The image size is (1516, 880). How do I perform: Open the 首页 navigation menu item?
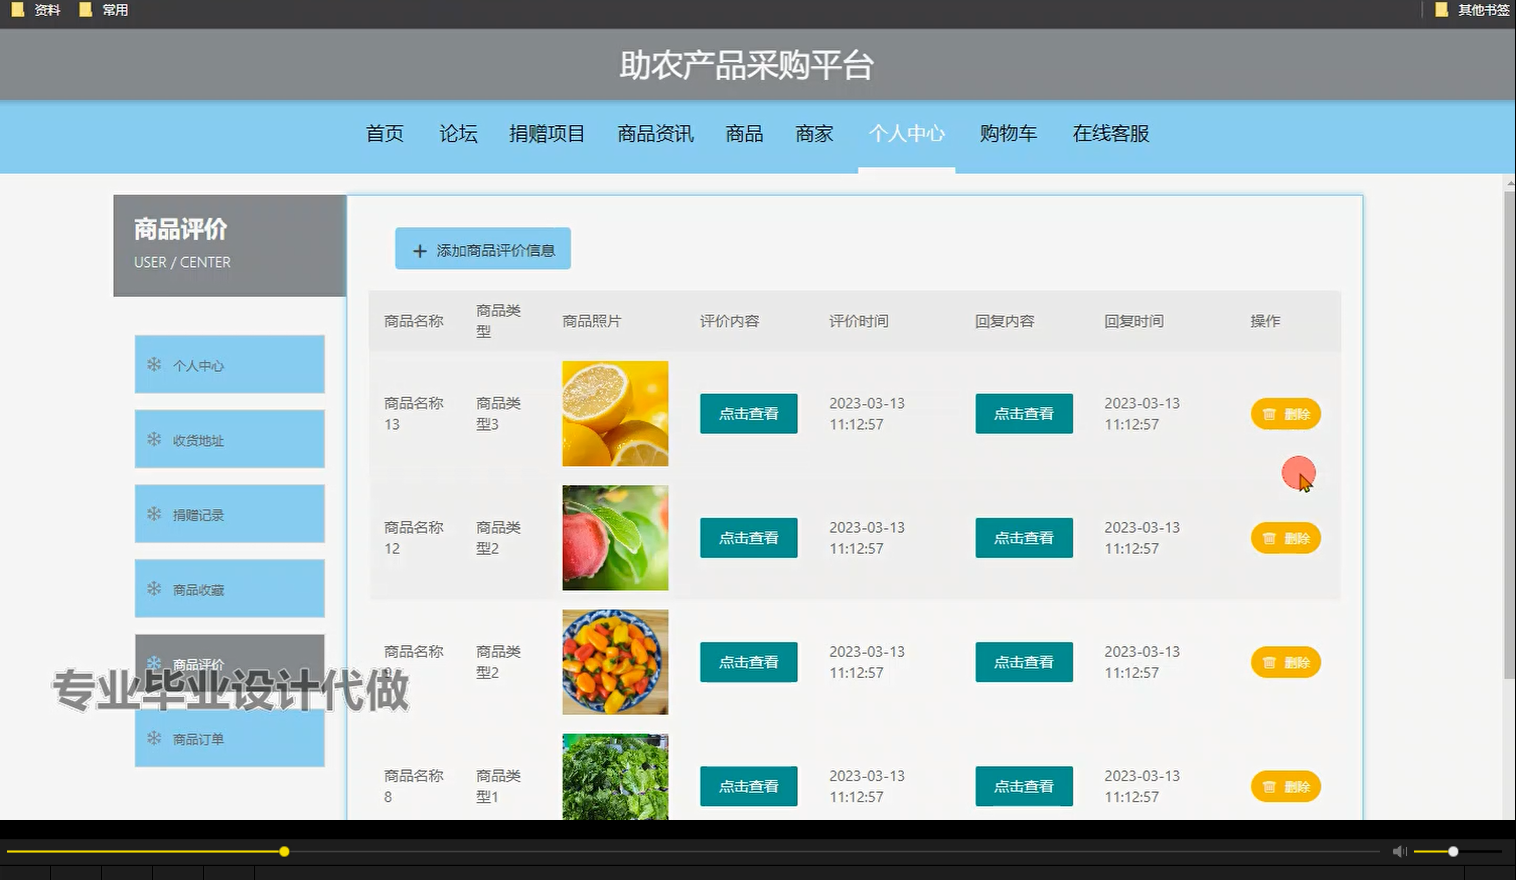pos(384,133)
